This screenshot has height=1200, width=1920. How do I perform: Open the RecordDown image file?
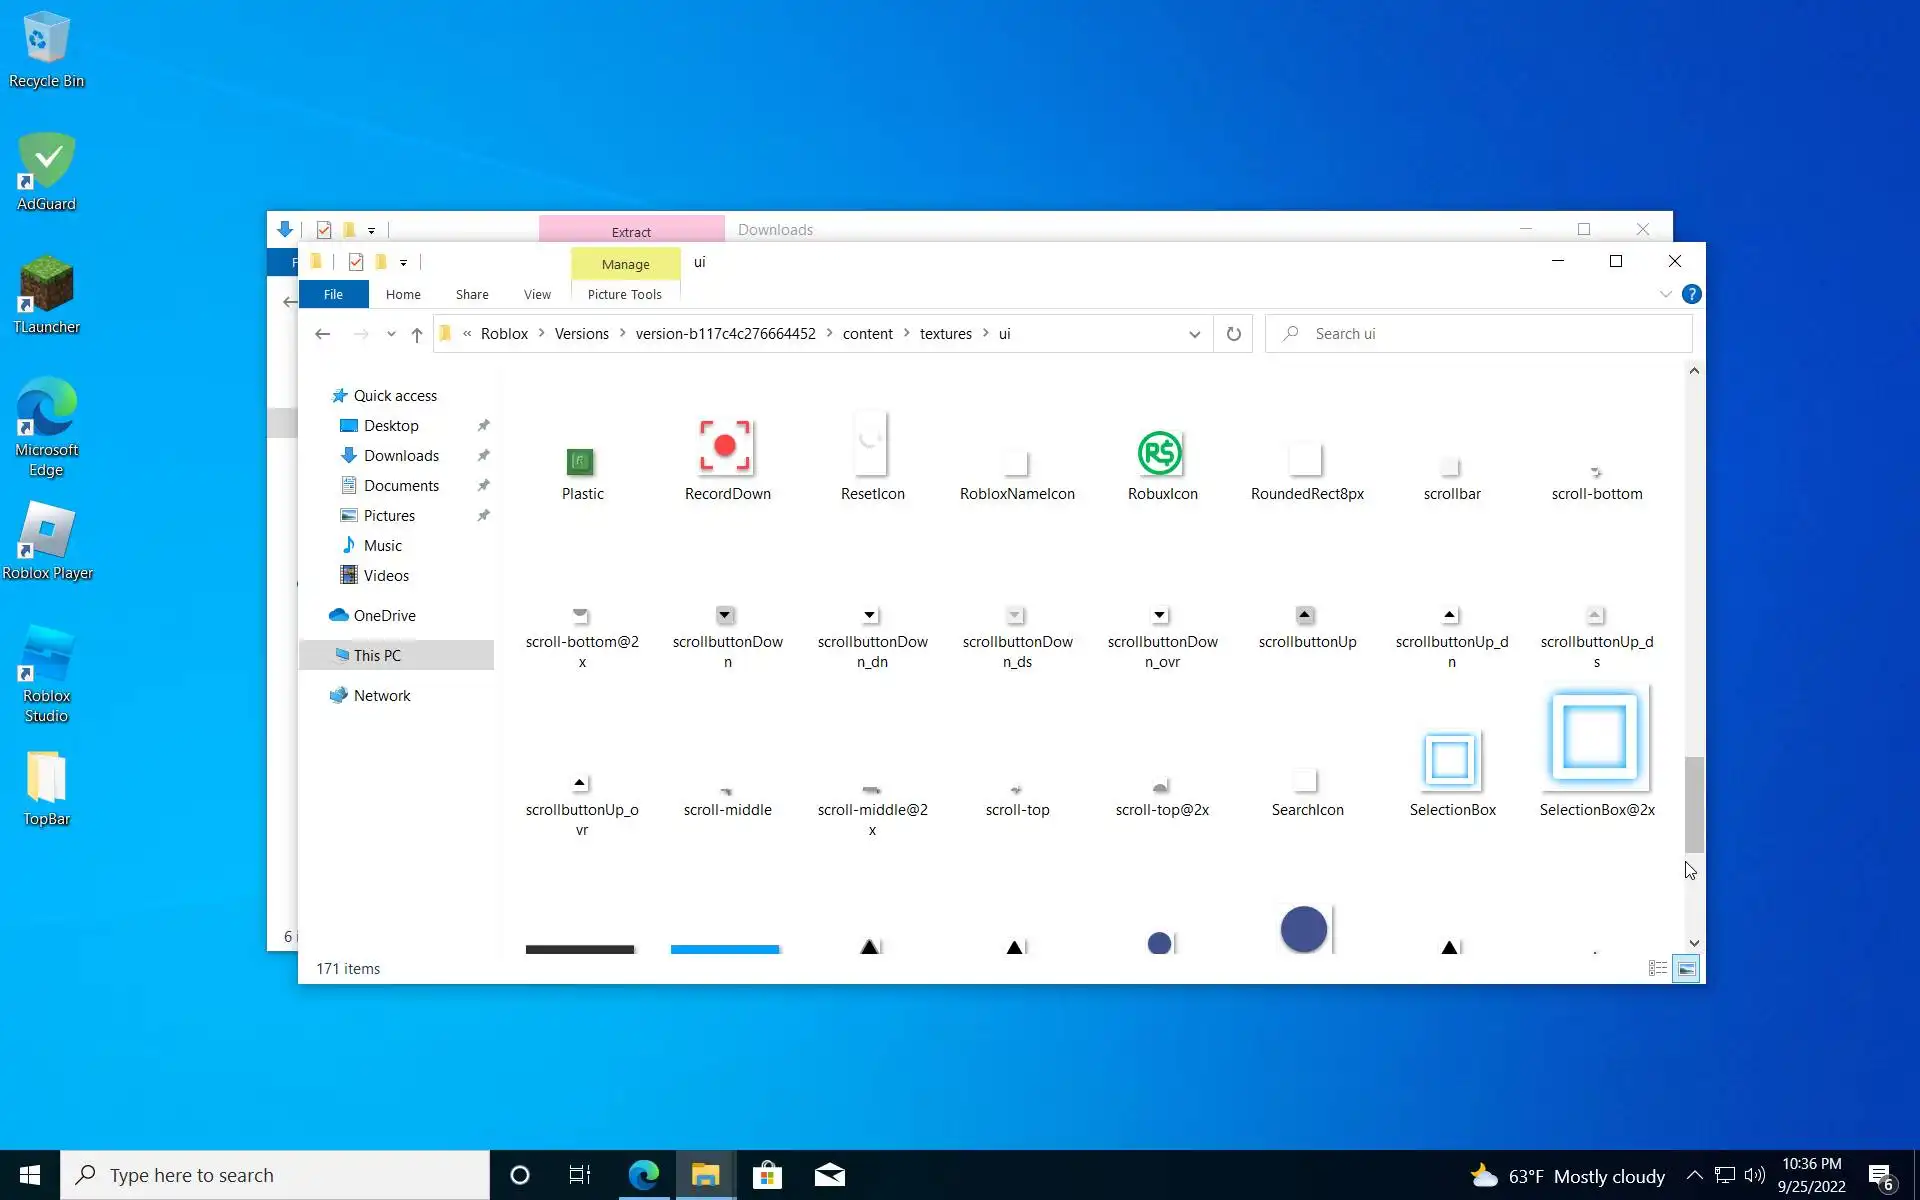[x=725, y=447]
